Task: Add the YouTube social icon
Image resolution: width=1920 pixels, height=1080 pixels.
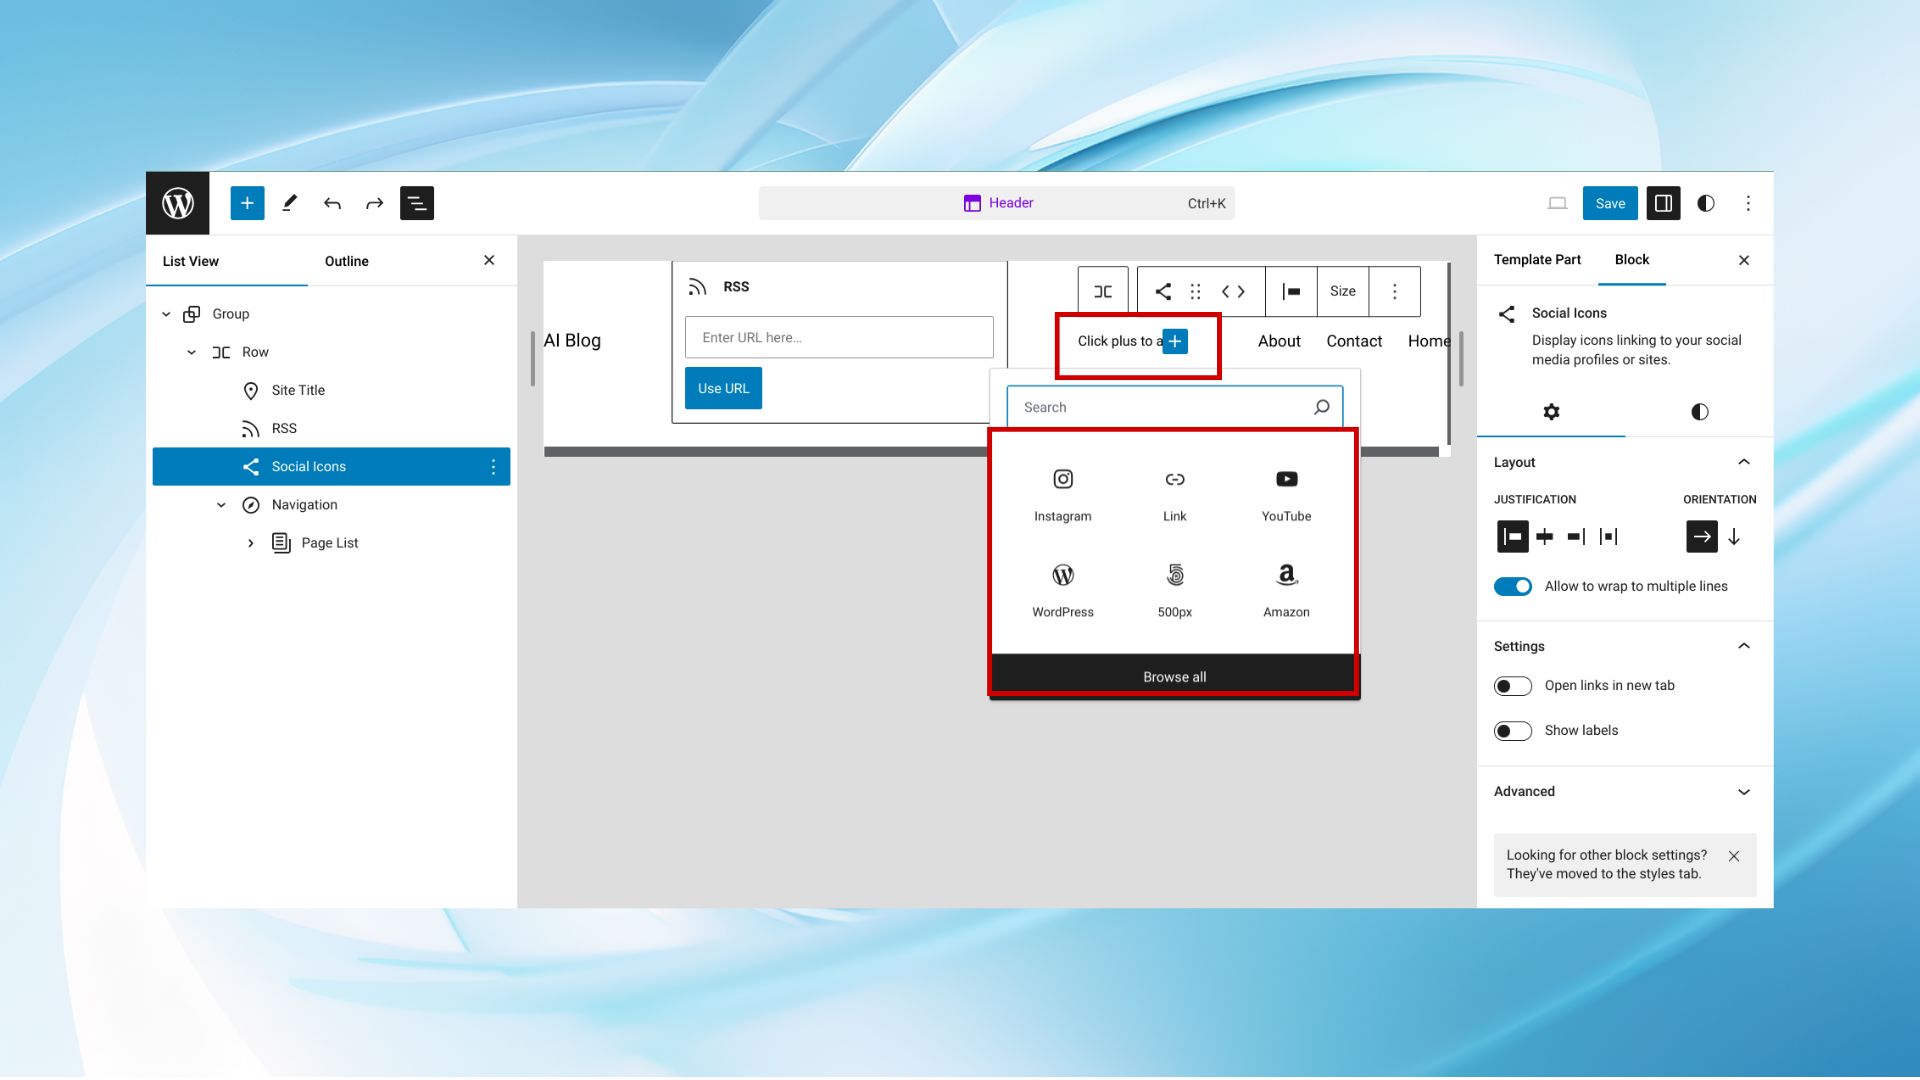Action: (x=1286, y=493)
